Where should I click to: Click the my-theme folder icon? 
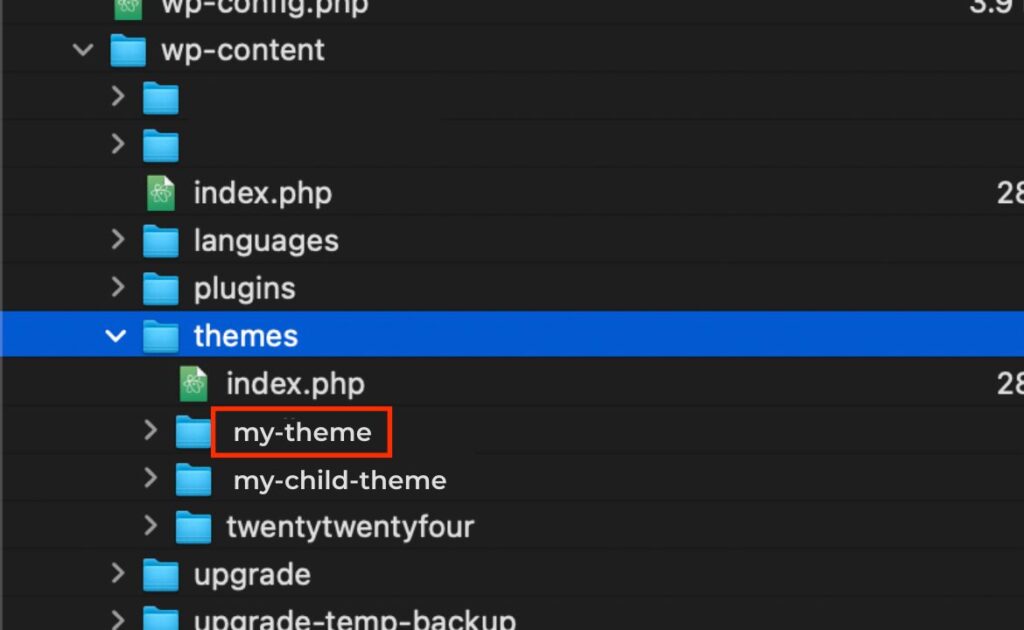pos(193,432)
